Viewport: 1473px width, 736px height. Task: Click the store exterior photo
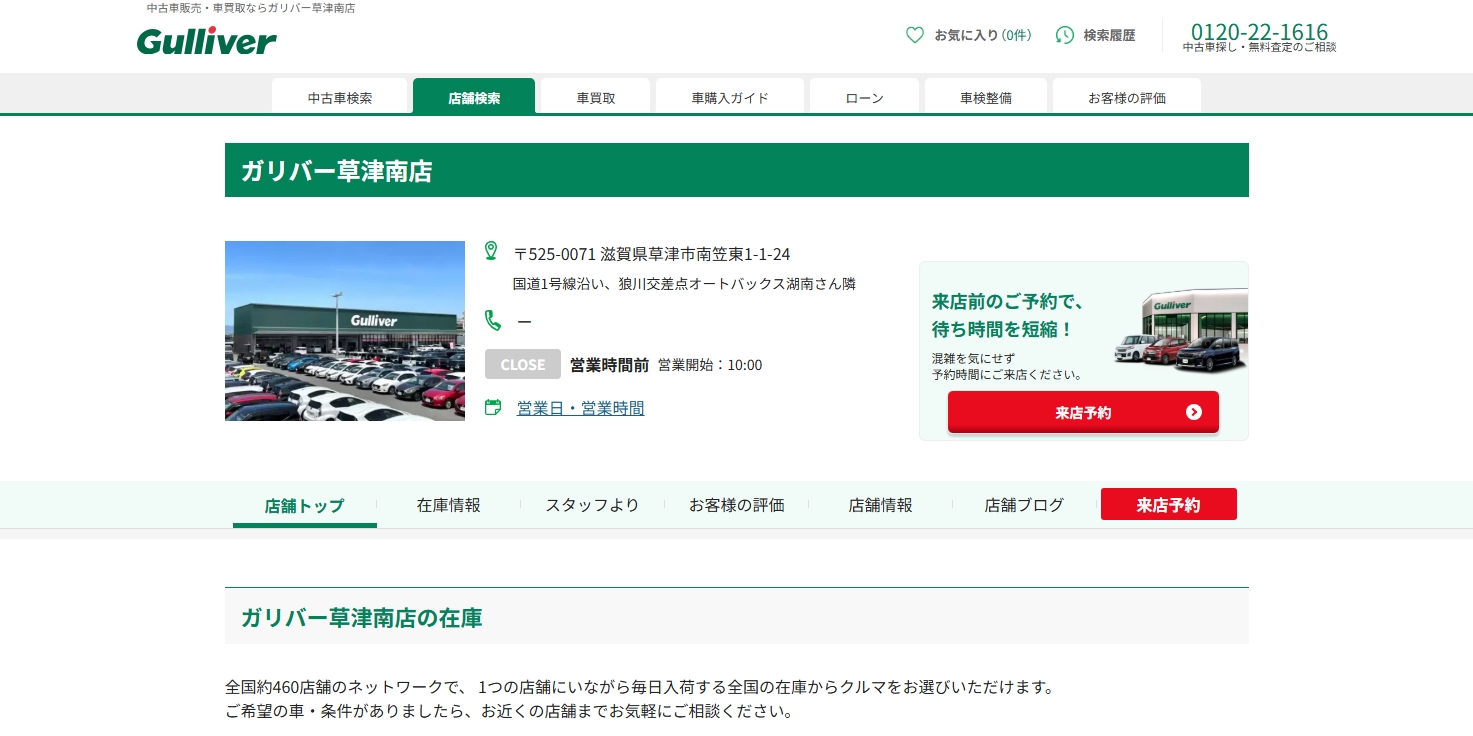coord(345,331)
